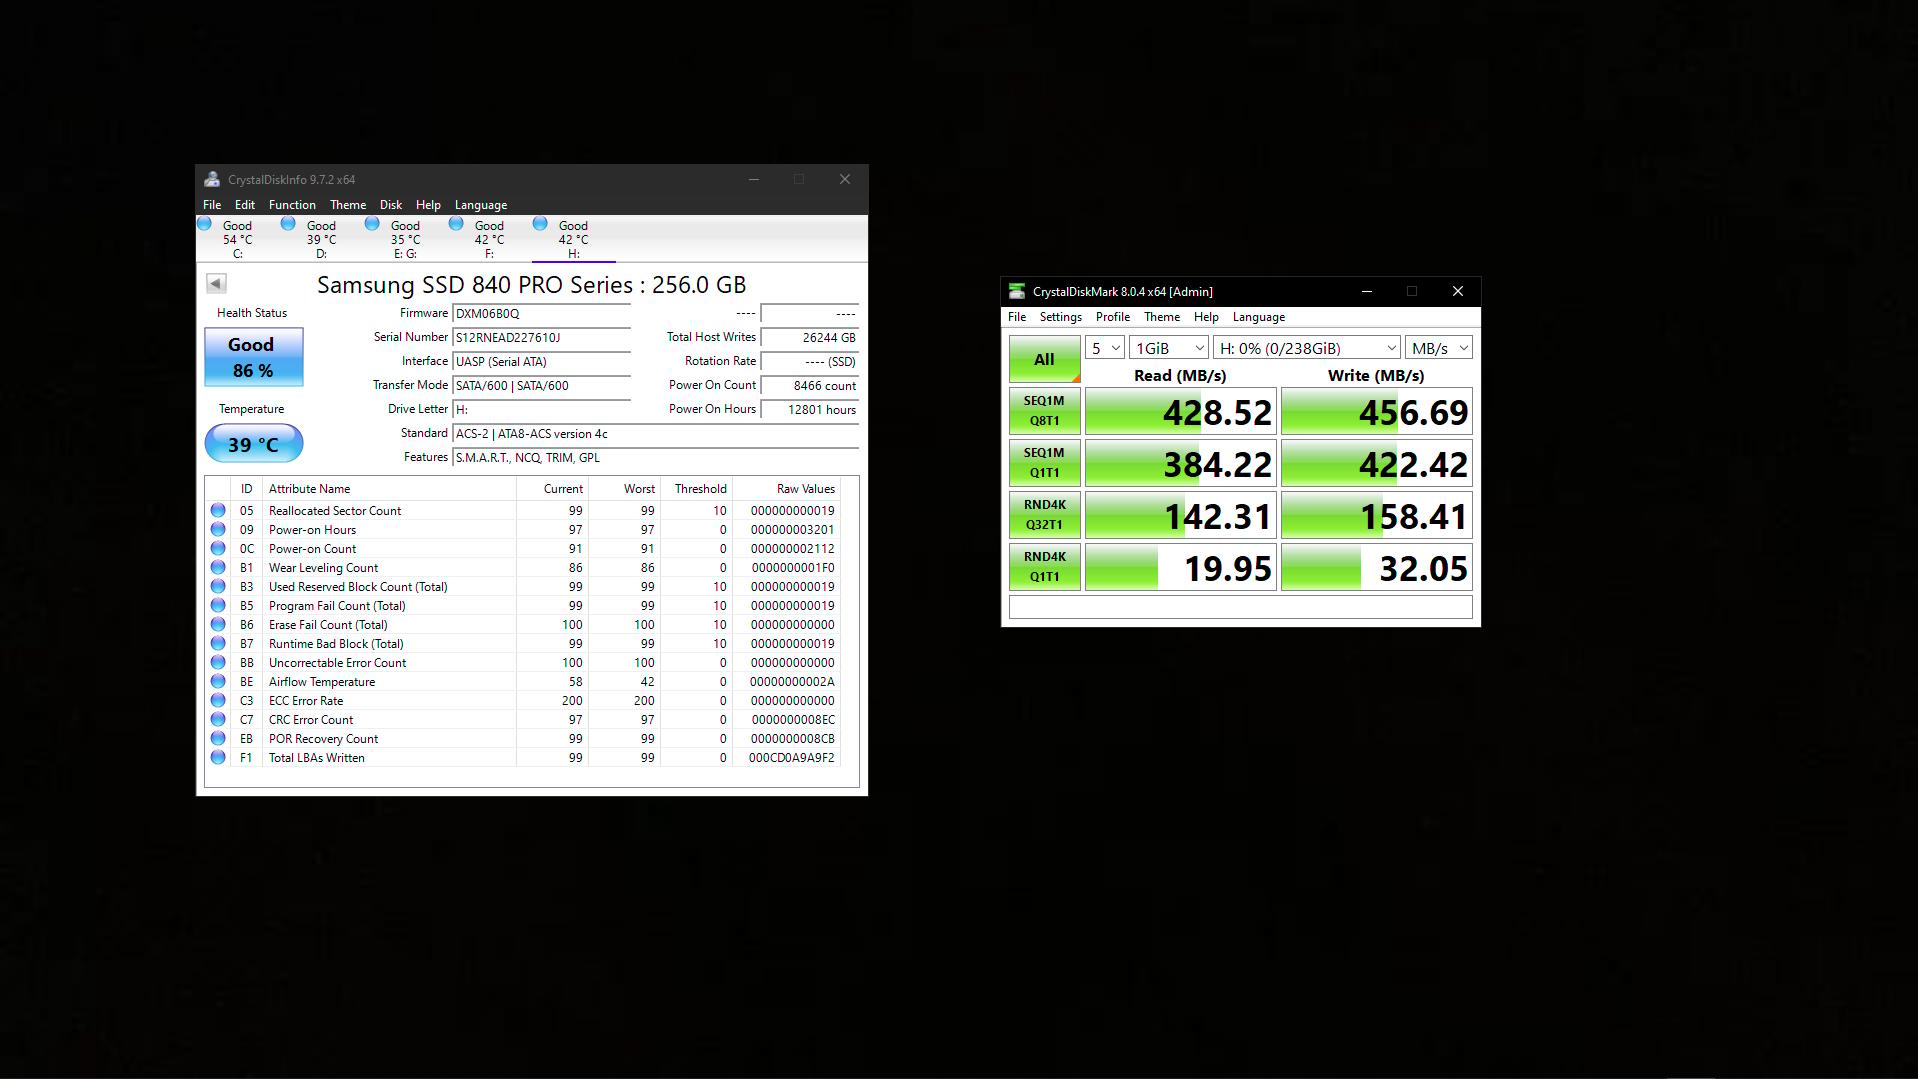Click the previous disk arrow button
The height and width of the screenshot is (1079, 1918).
click(x=216, y=284)
